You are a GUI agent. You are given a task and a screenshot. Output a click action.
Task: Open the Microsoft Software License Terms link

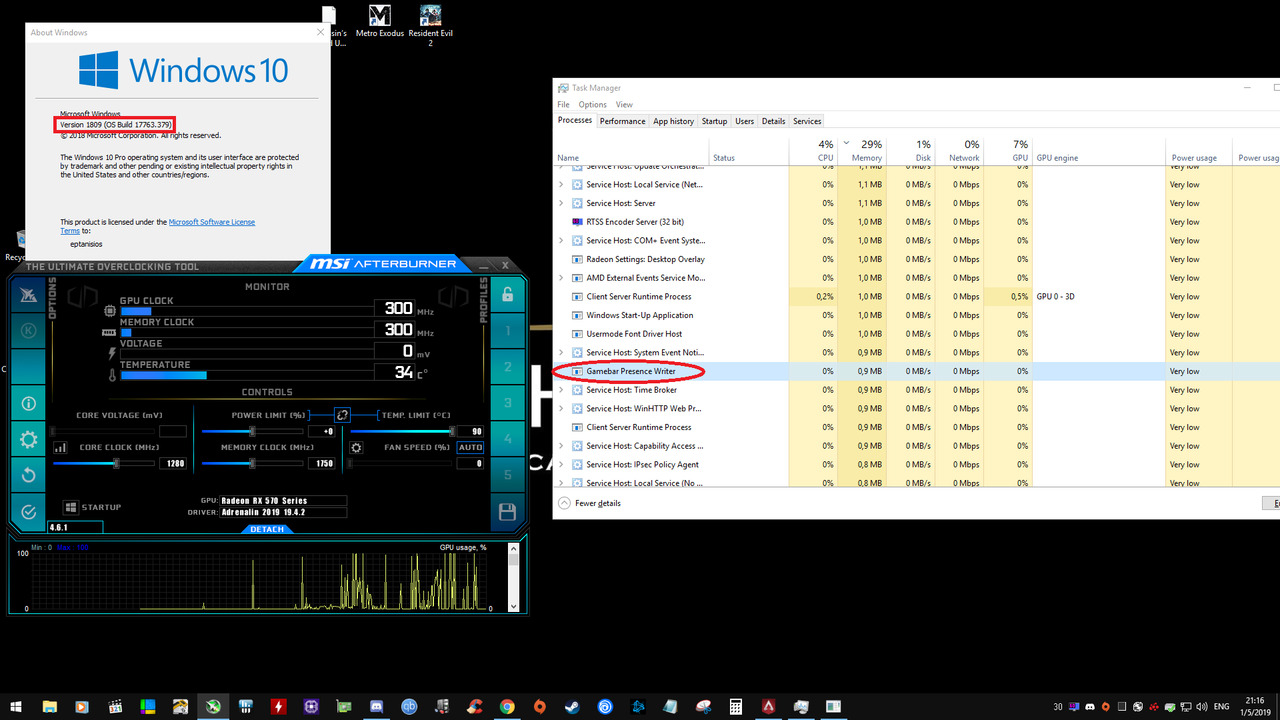[212, 222]
